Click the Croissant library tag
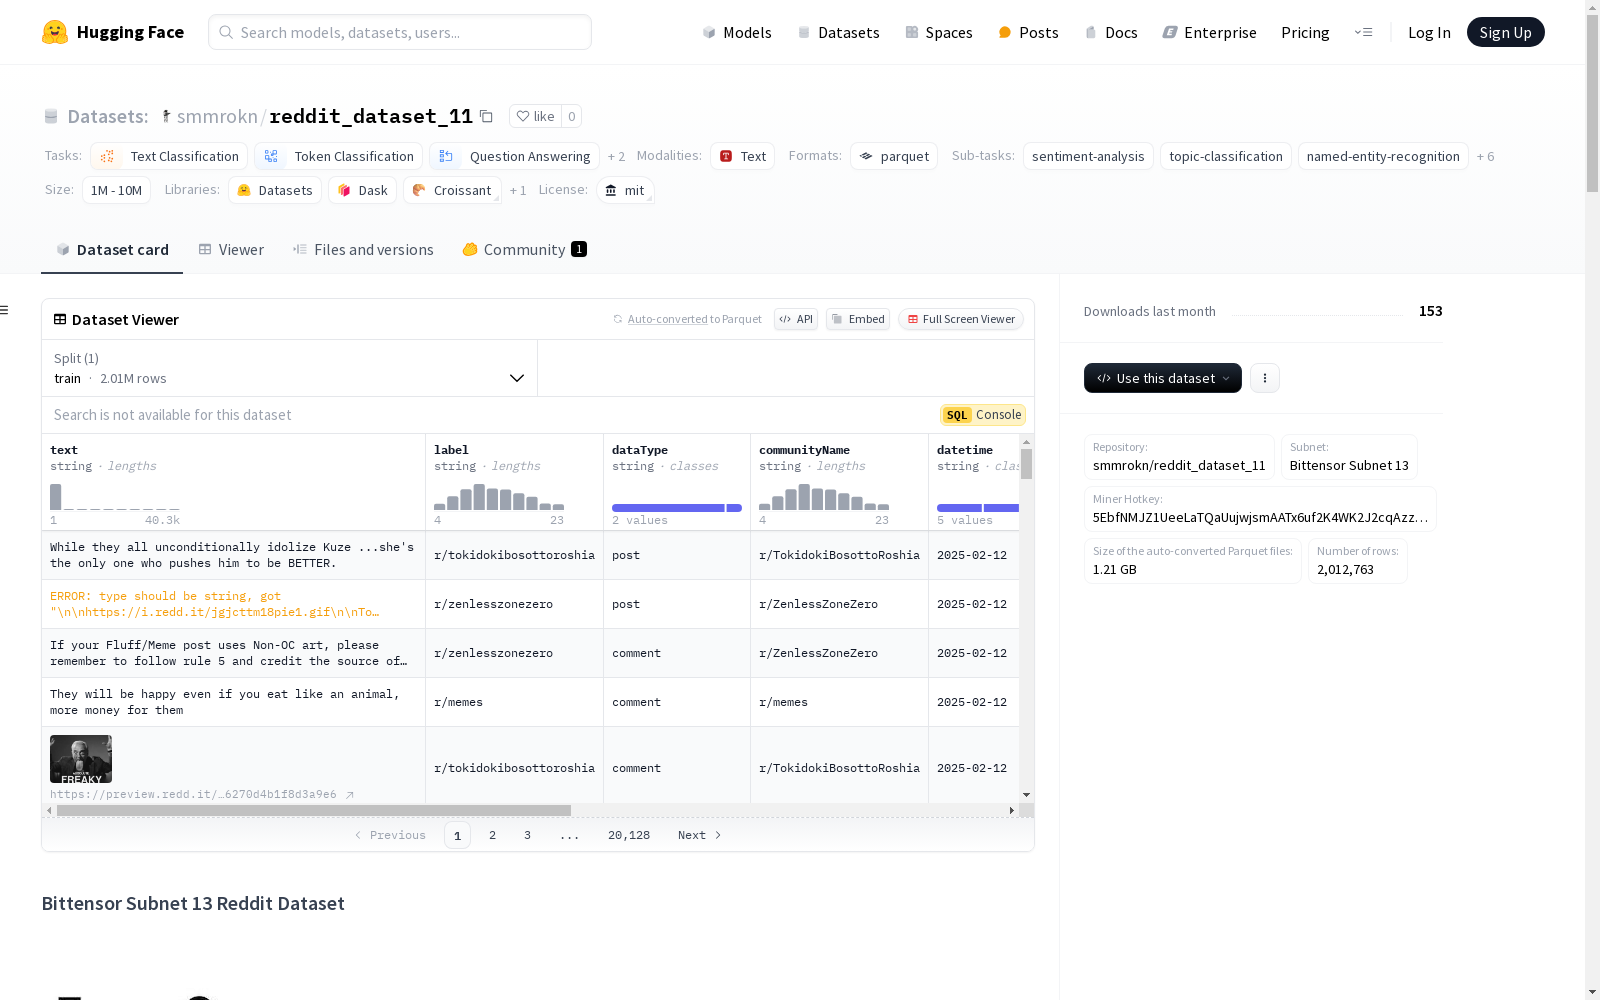This screenshot has width=1600, height=1000. [452, 190]
